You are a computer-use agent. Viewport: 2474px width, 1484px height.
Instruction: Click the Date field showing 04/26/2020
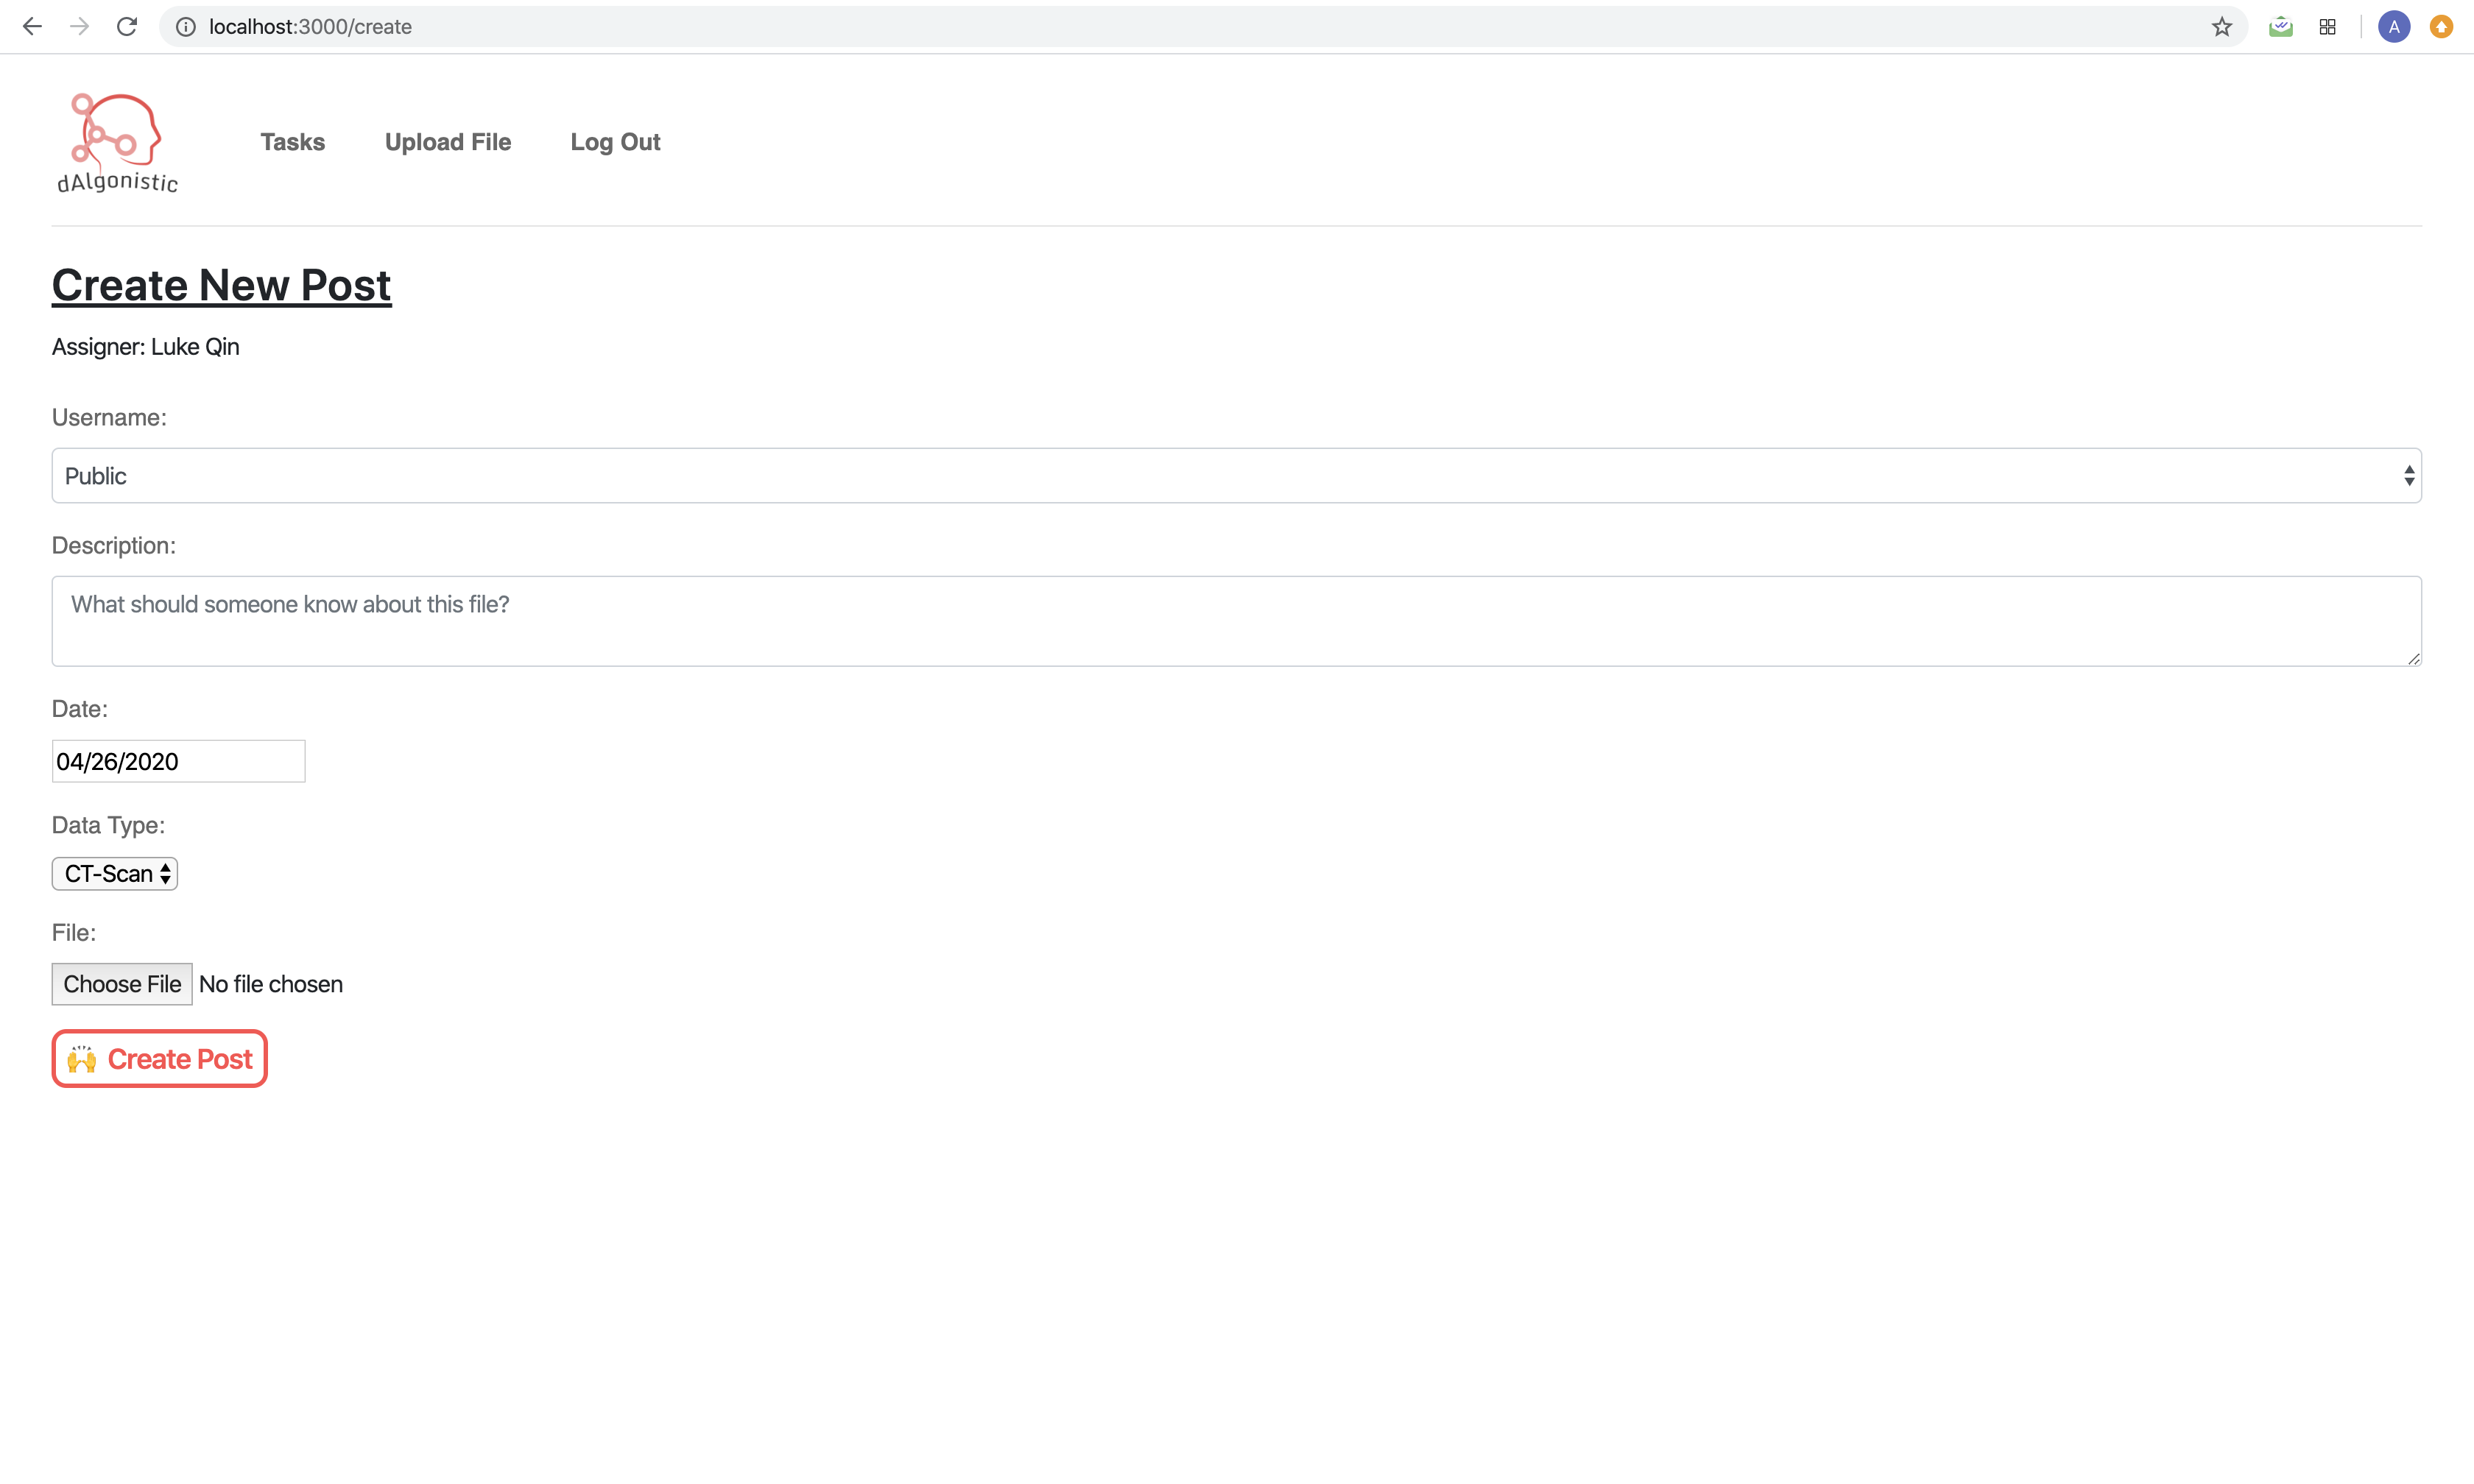coord(178,762)
